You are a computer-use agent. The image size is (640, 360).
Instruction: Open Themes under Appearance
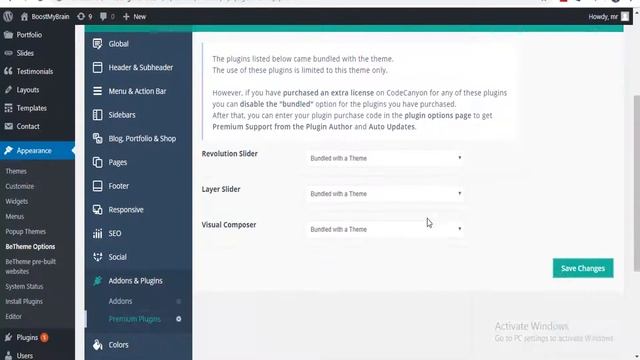[16, 171]
